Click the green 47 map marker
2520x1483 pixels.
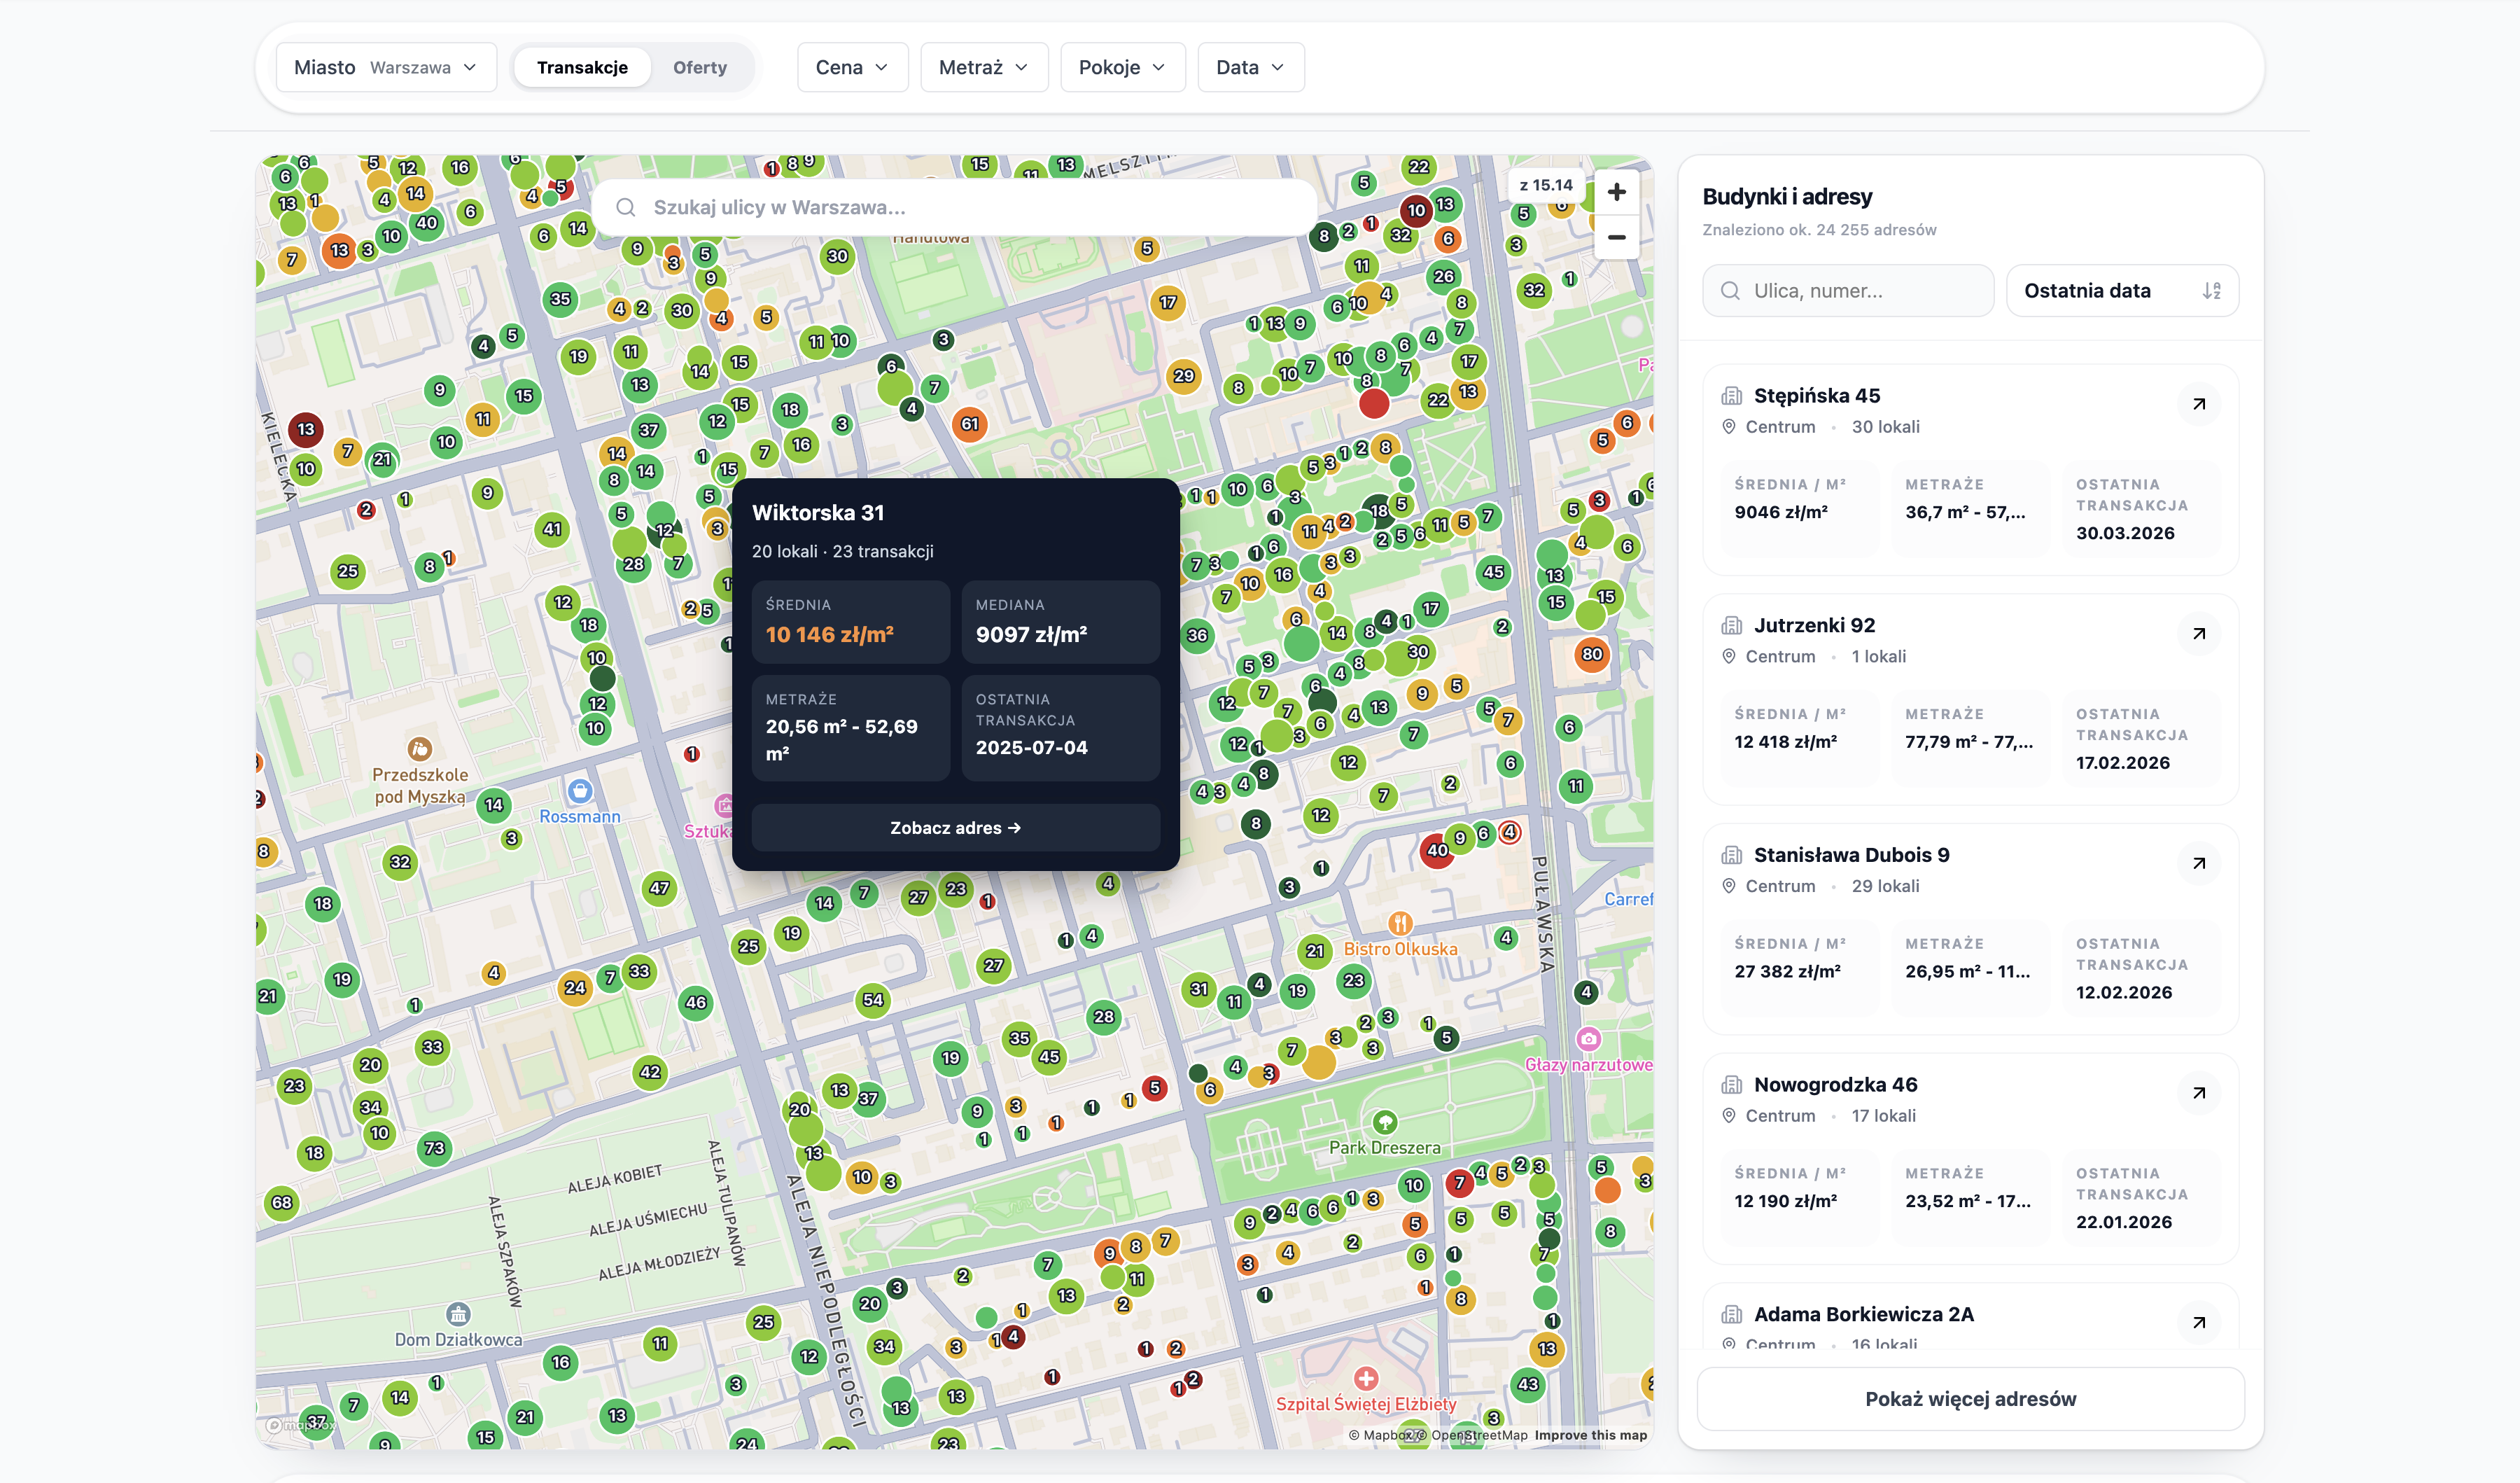tap(659, 888)
